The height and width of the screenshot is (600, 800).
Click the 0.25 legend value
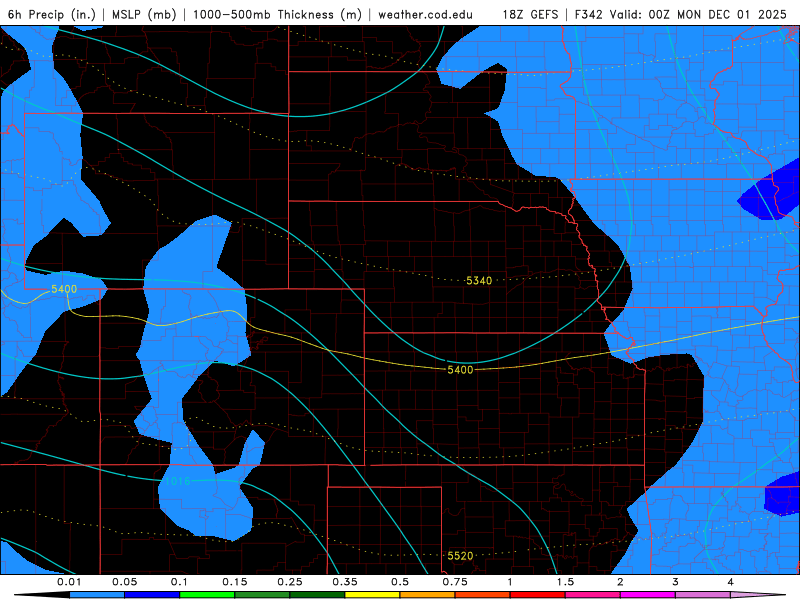pos(290,582)
